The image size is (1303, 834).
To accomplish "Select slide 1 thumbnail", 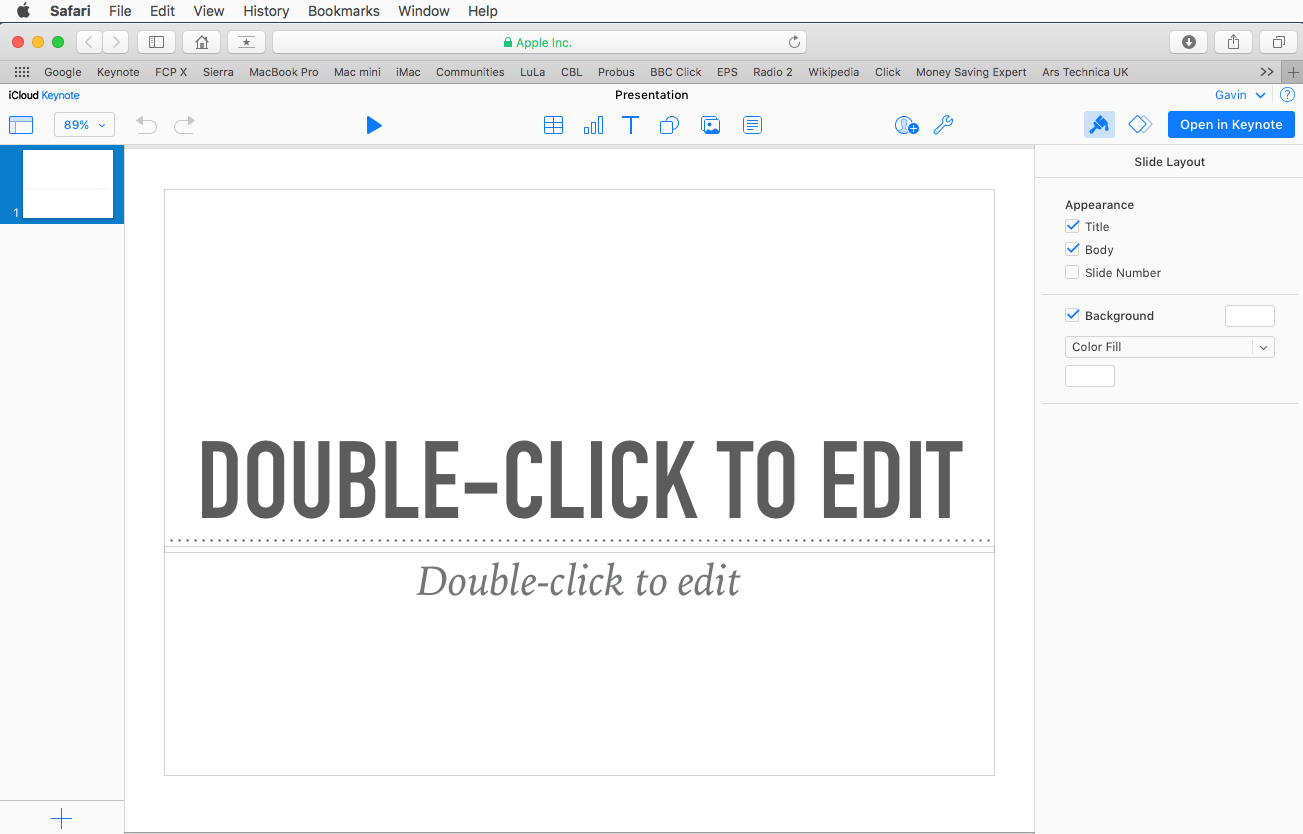I will 68,184.
